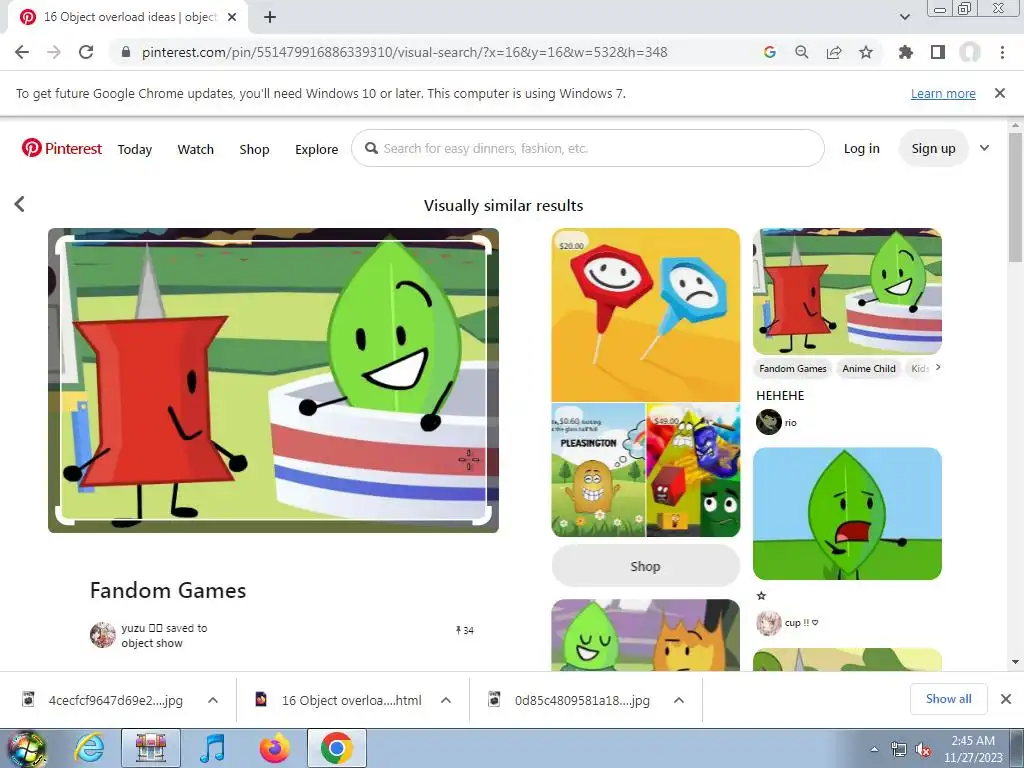Click the Log in button
The image size is (1024, 768).
[x=861, y=149]
